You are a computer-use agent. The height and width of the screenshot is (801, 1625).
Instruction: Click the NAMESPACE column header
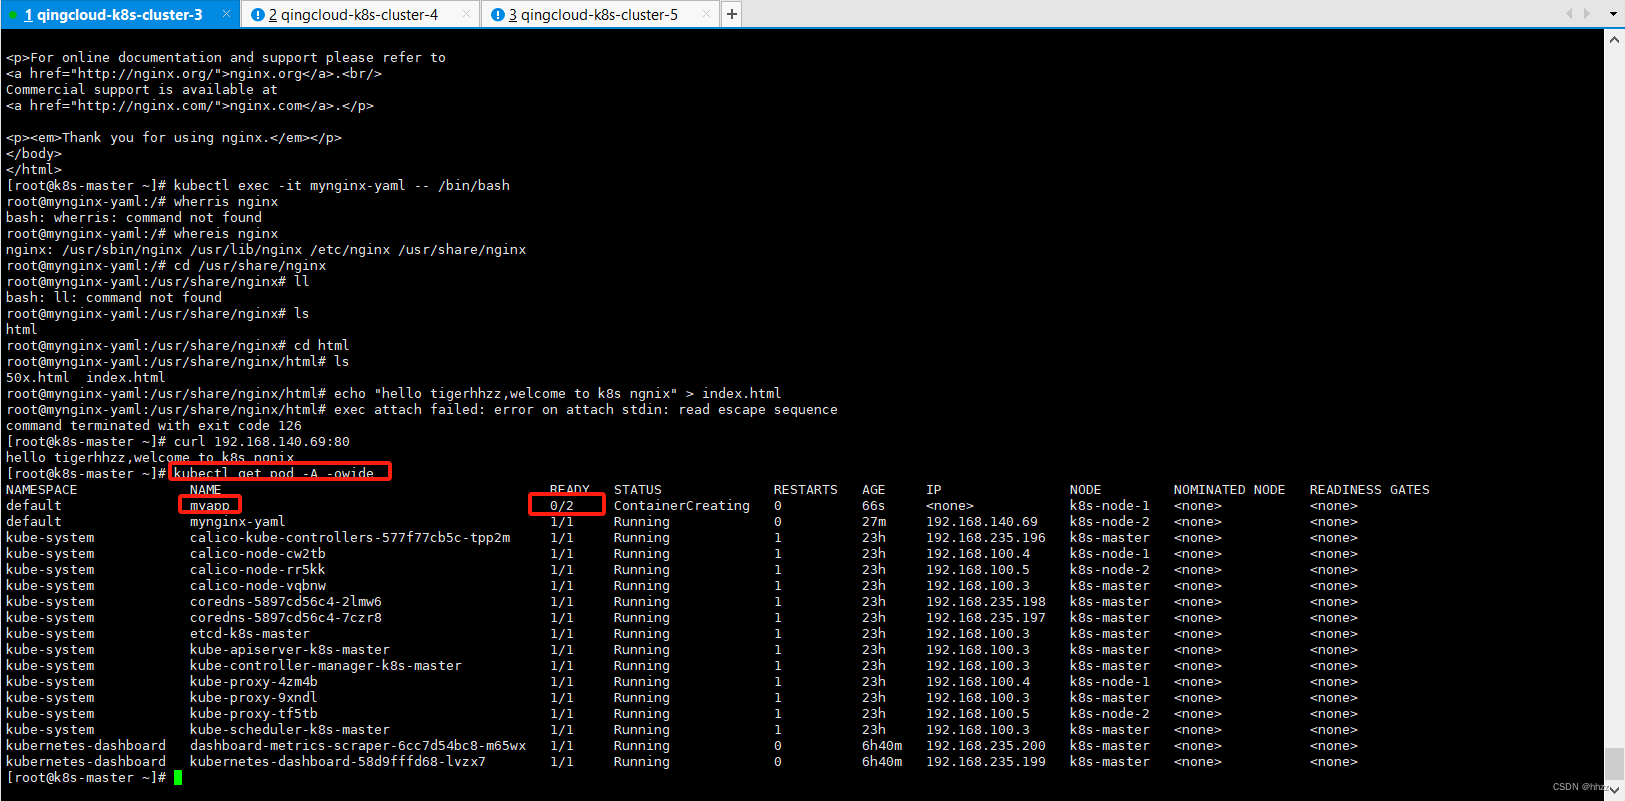(42, 489)
